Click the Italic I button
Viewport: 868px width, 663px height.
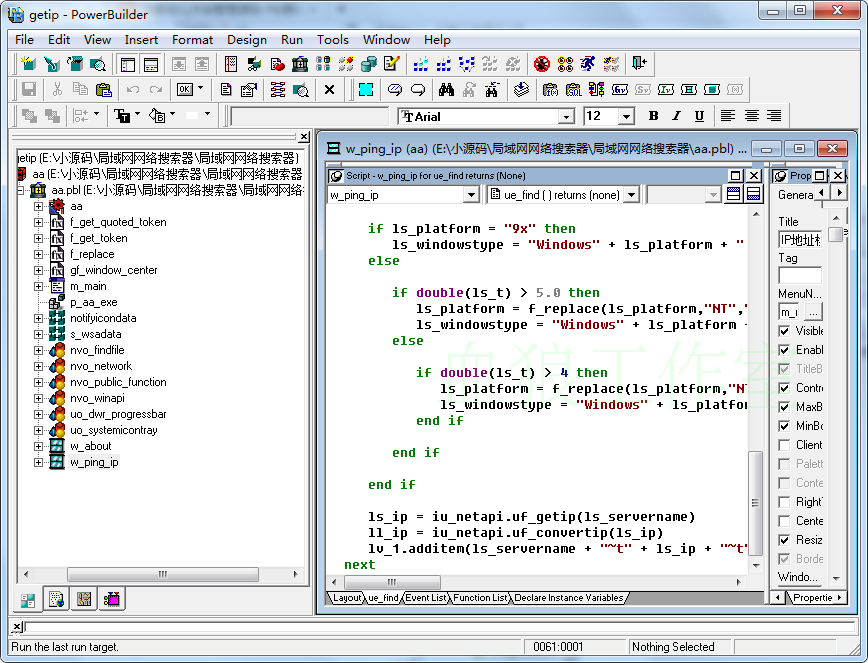coord(676,116)
